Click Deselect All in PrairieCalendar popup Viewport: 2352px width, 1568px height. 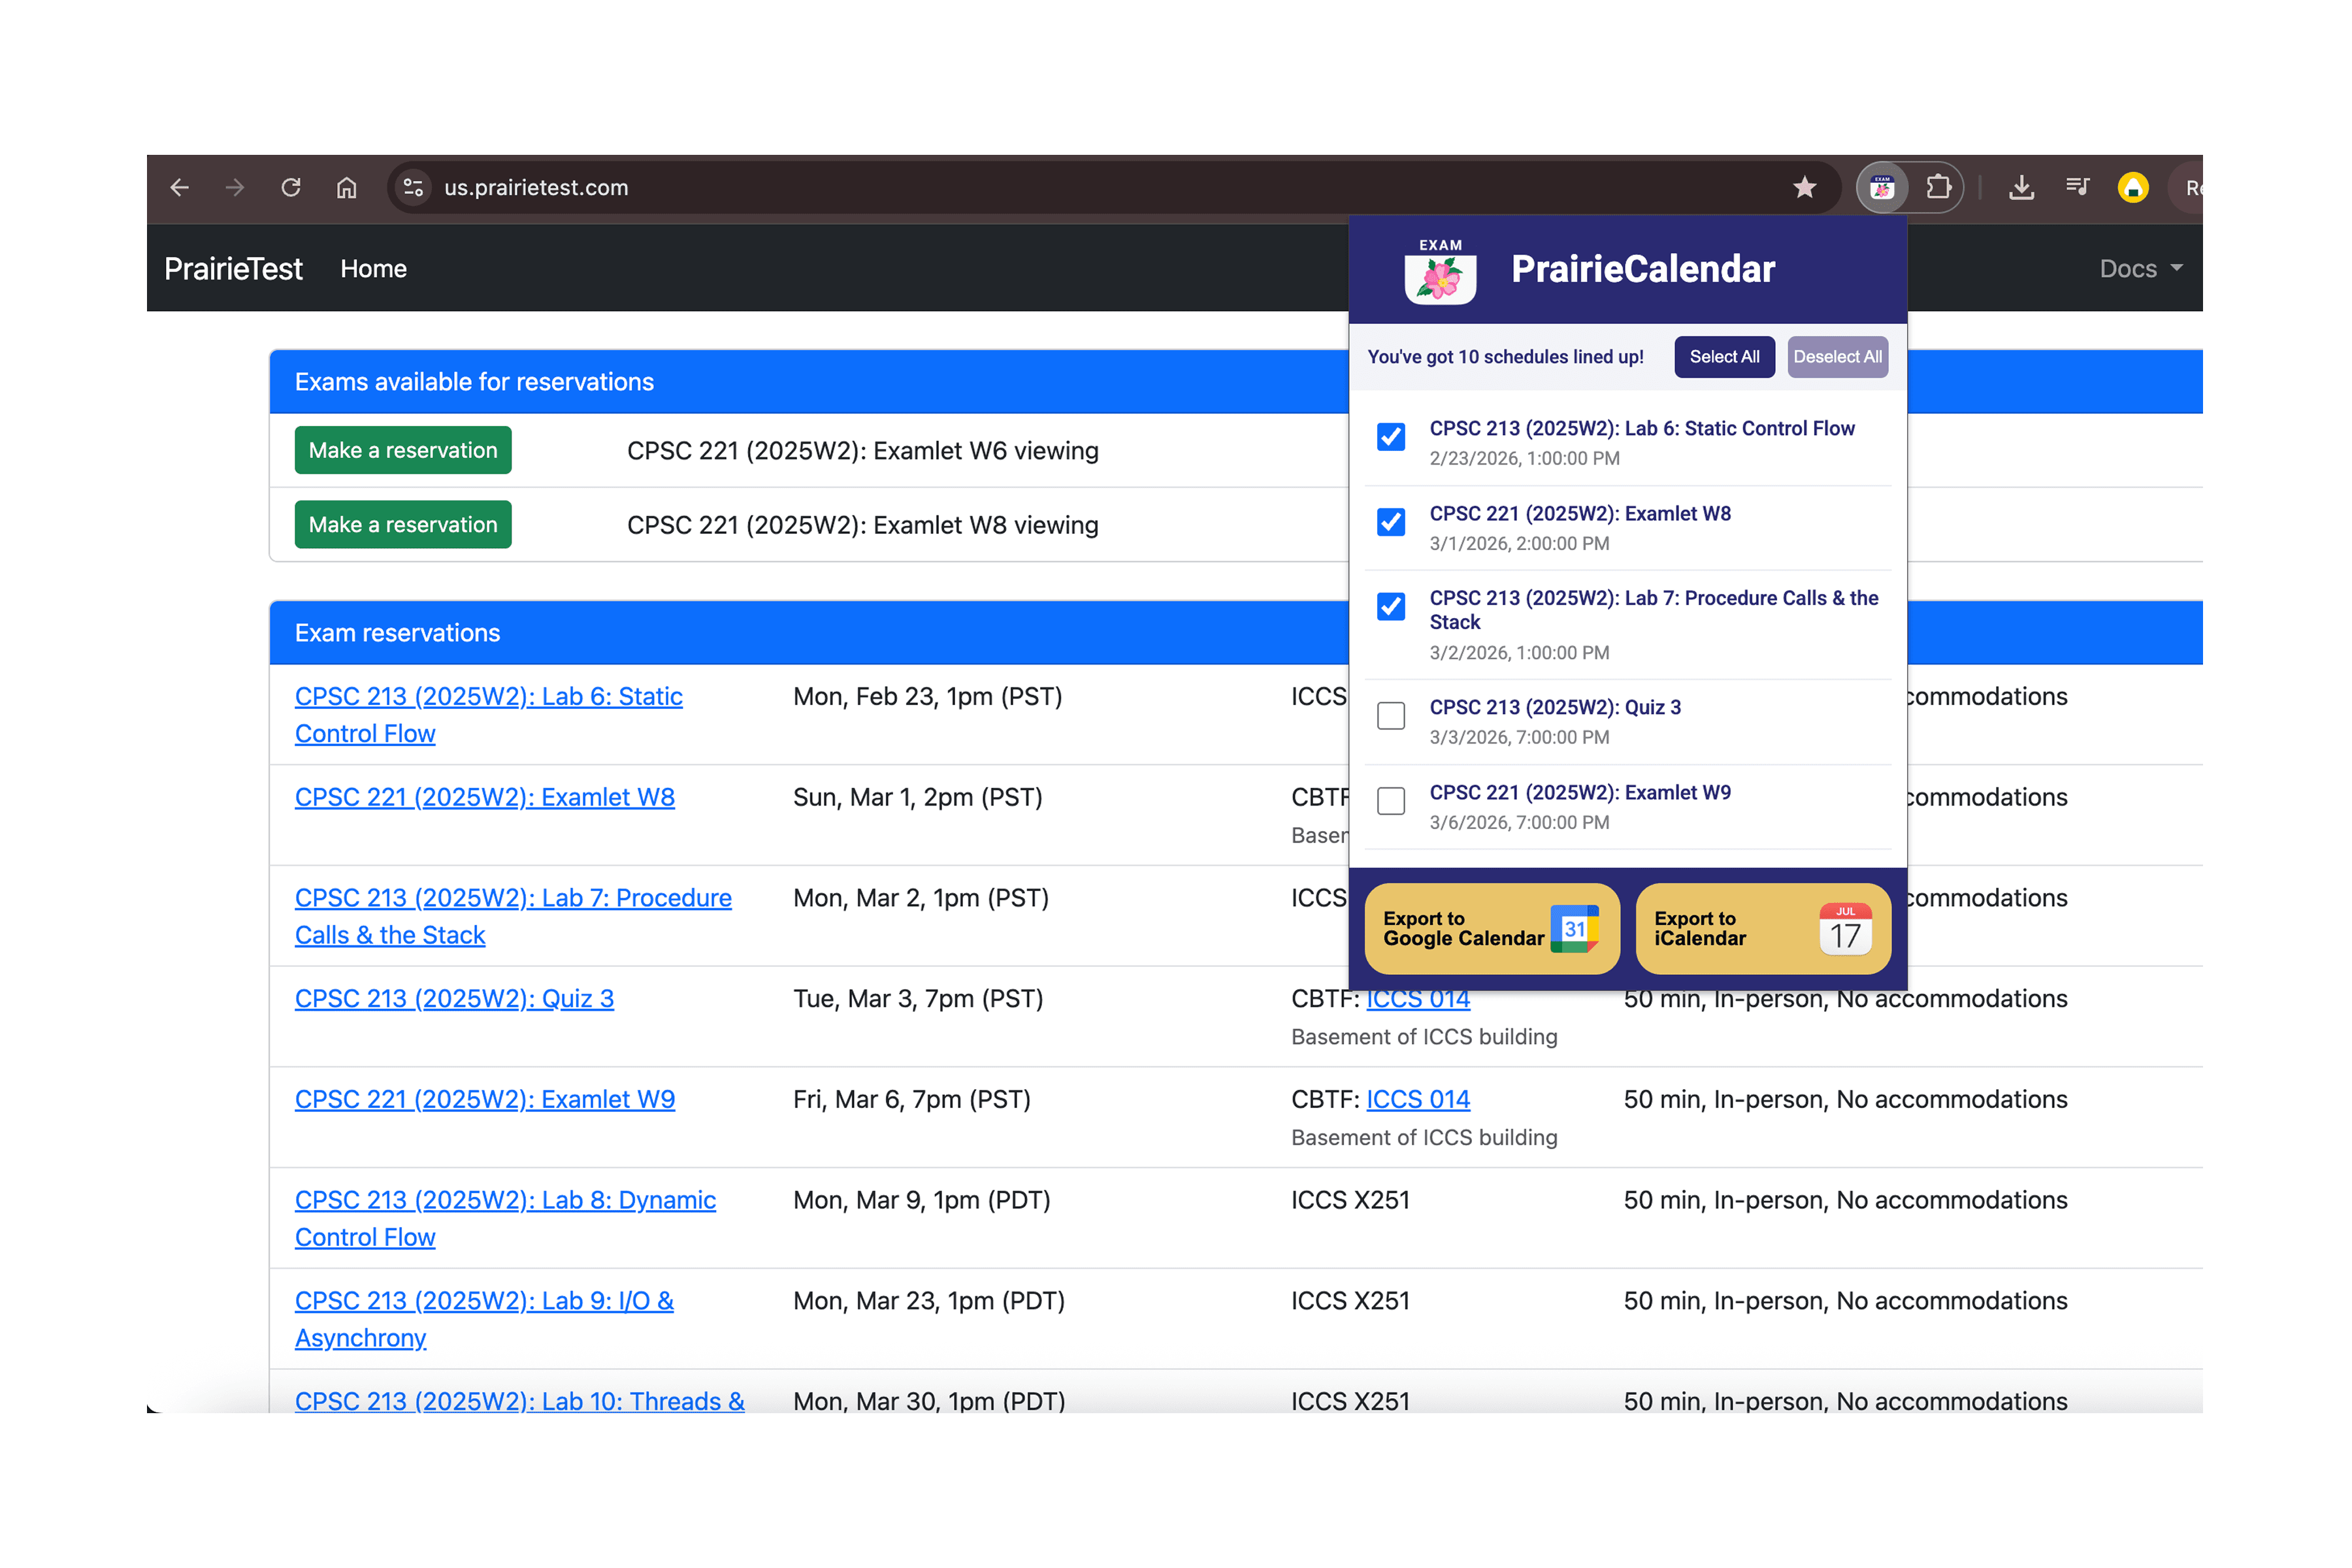click(x=1837, y=357)
